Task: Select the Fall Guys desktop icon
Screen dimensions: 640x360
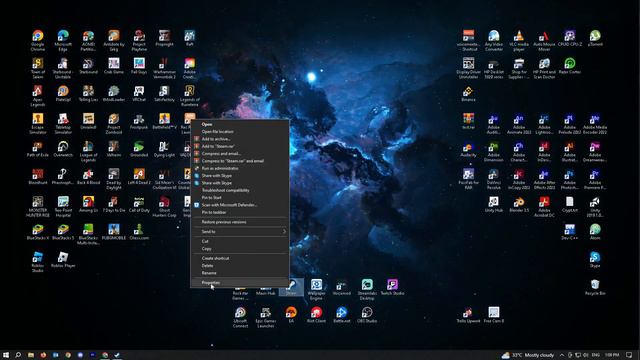Action: click(139, 66)
